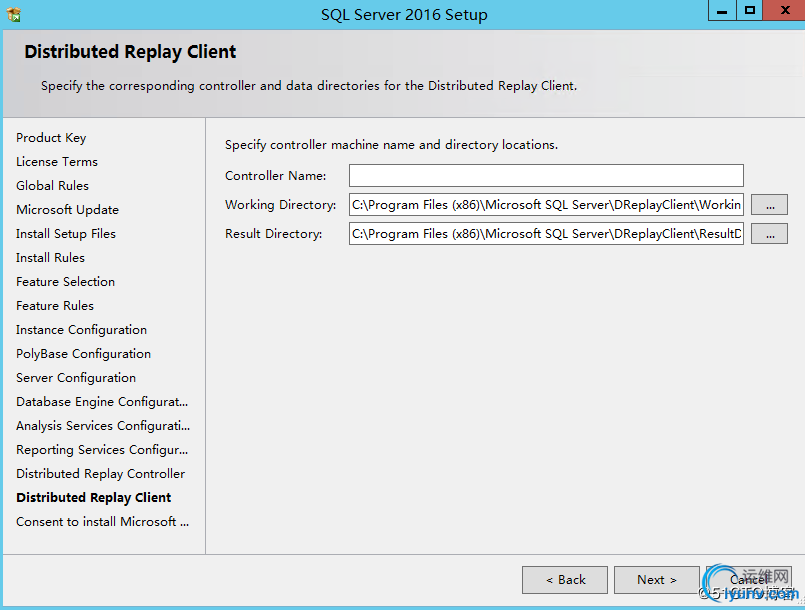Select the License Terms step
805x610 pixels.
pos(56,162)
